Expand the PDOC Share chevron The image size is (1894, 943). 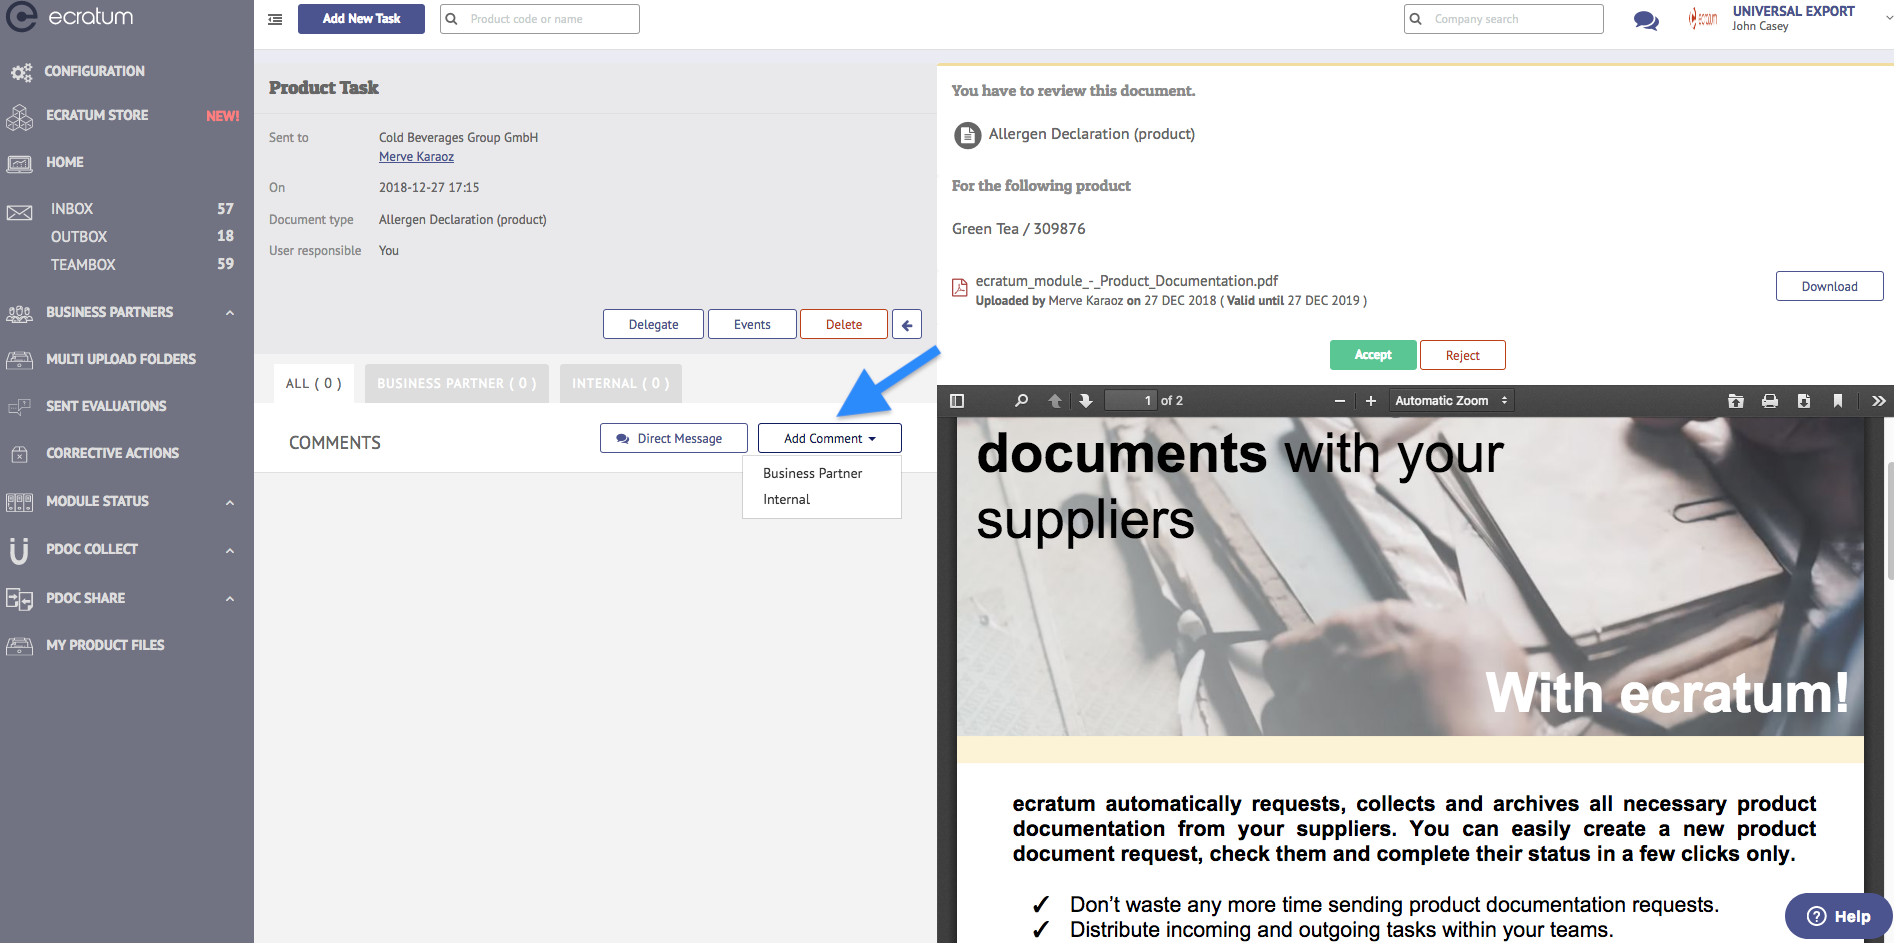(x=230, y=599)
